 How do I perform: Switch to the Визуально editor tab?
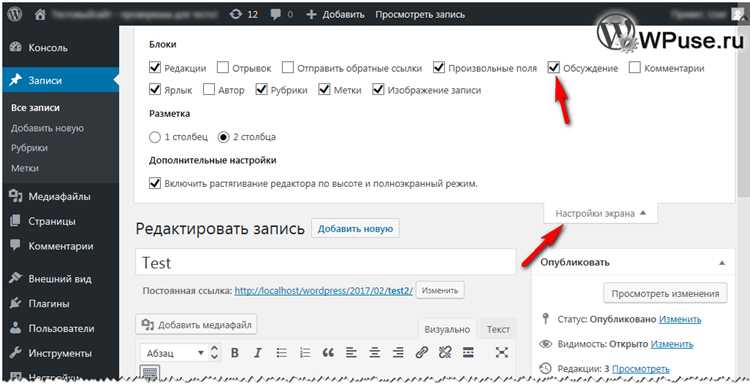pos(447,330)
